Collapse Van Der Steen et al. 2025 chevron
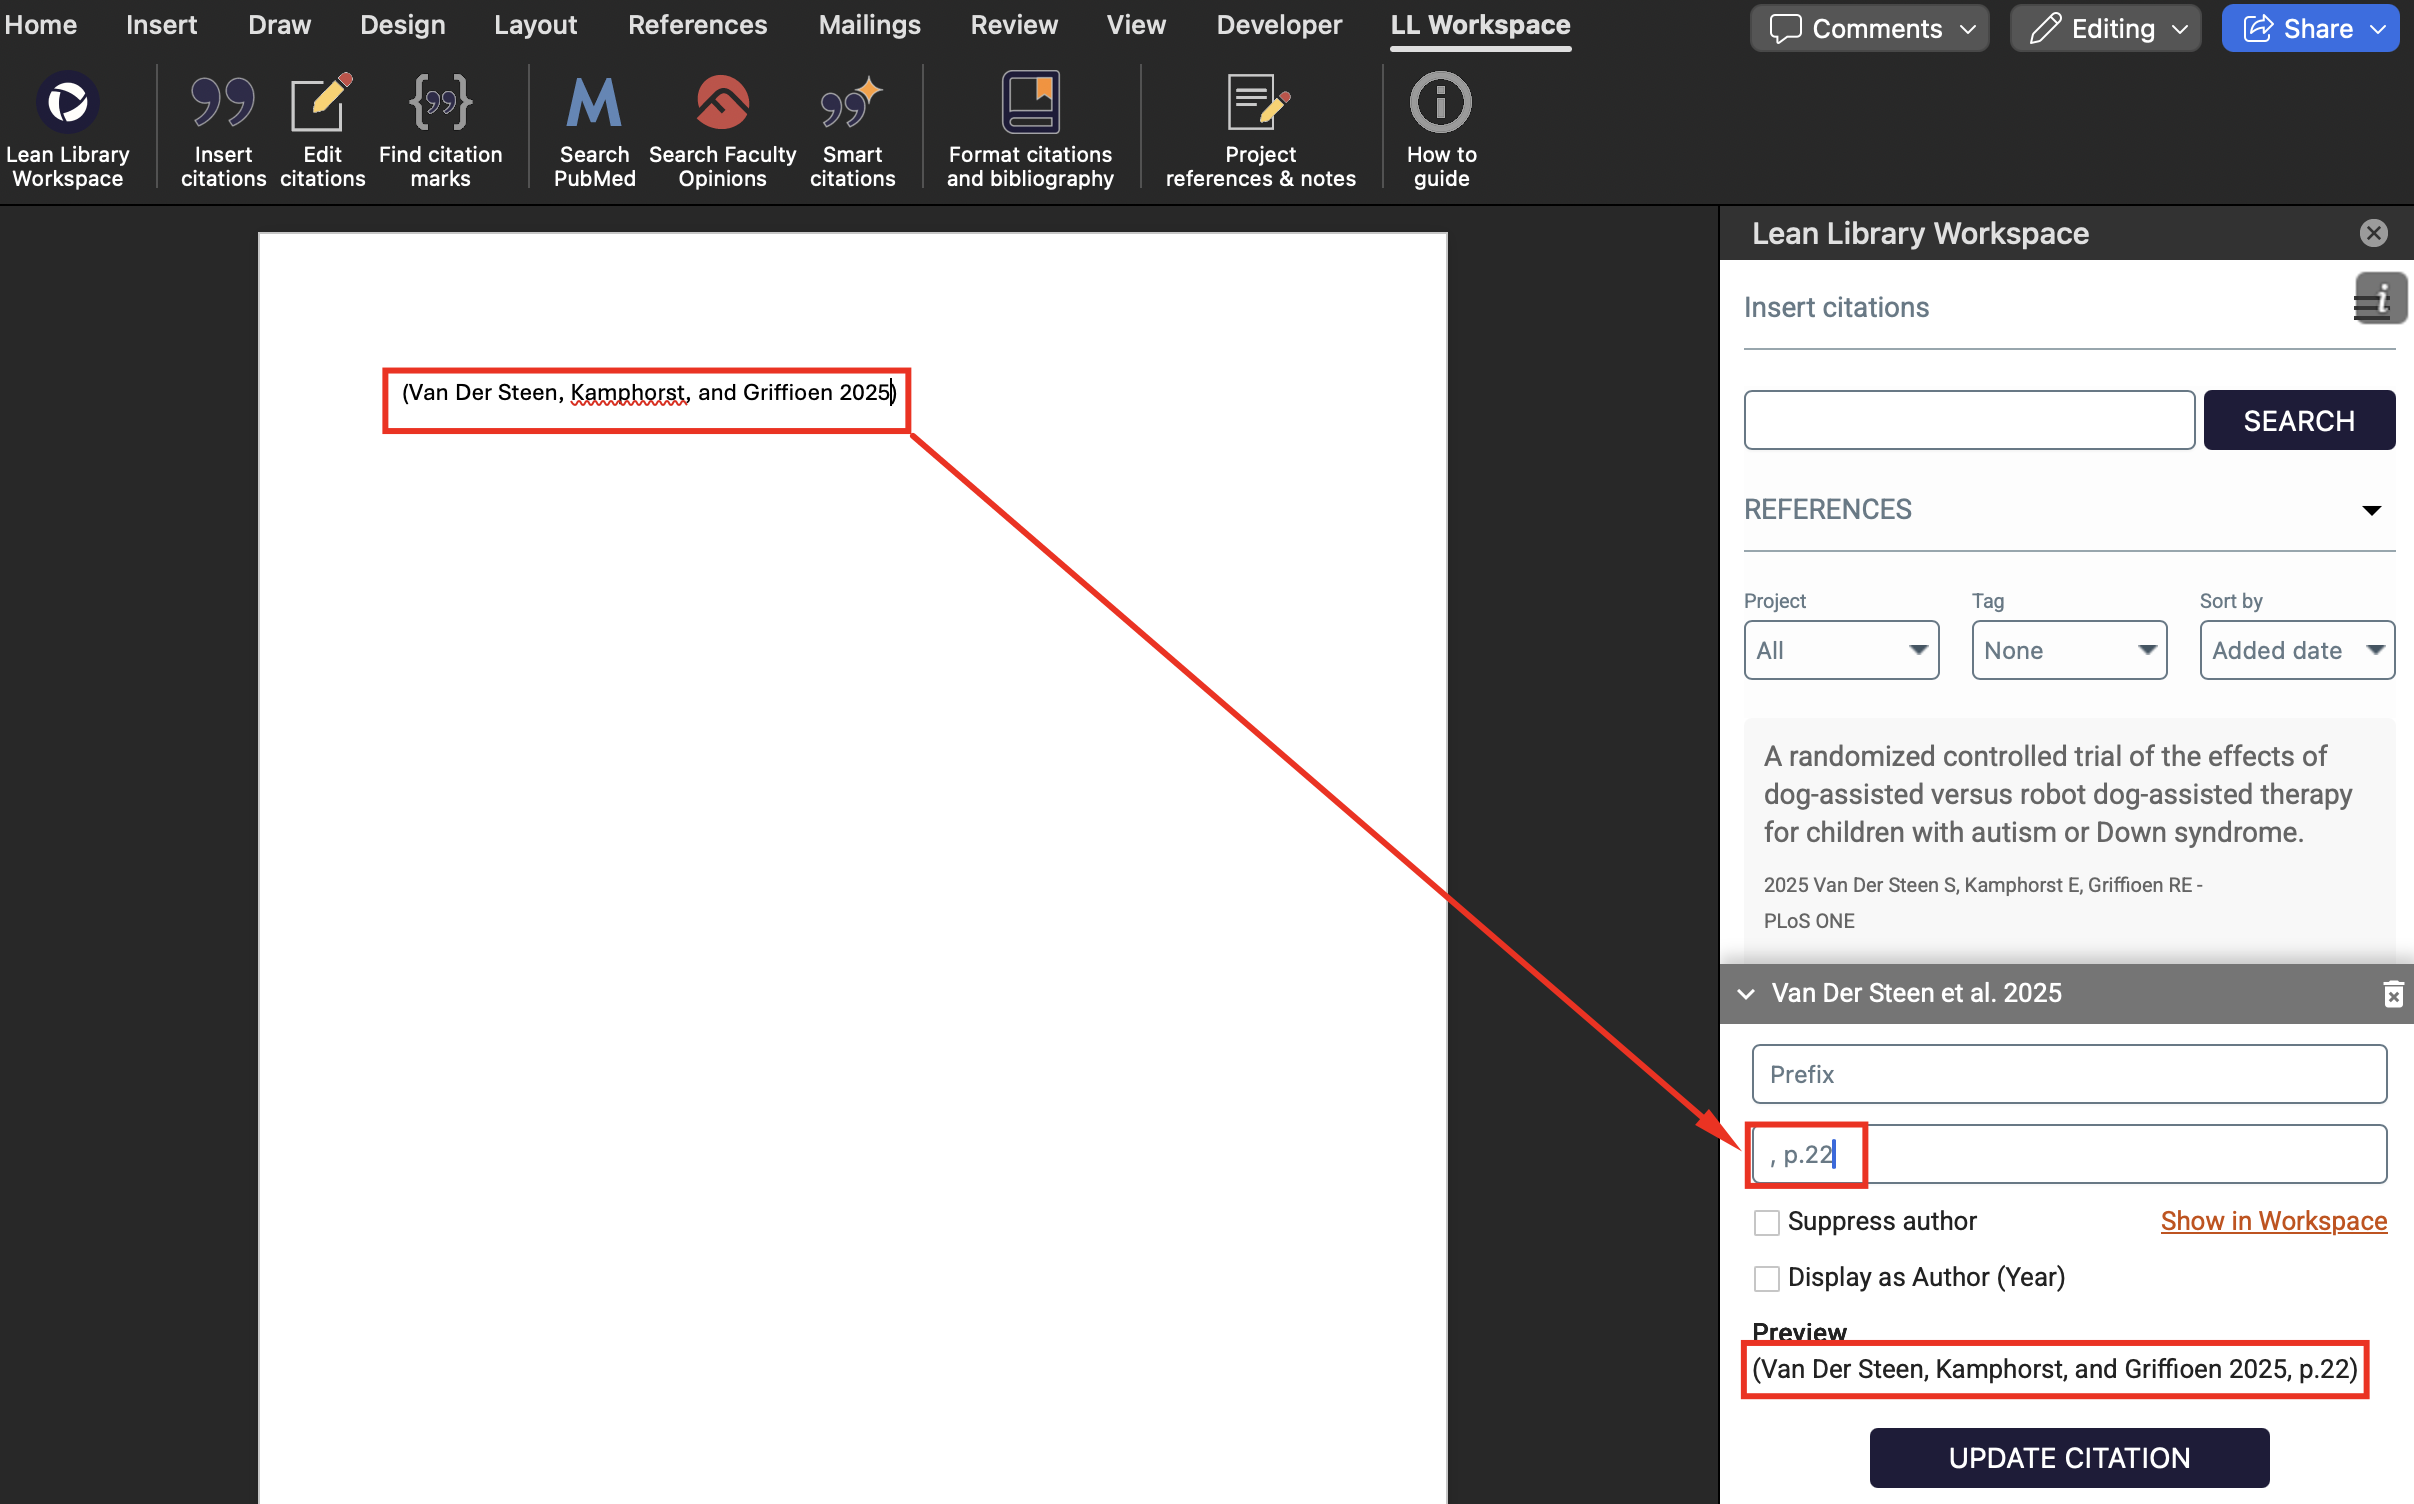Image resolution: width=2414 pixels, height=1504 pixels. 1746,994
